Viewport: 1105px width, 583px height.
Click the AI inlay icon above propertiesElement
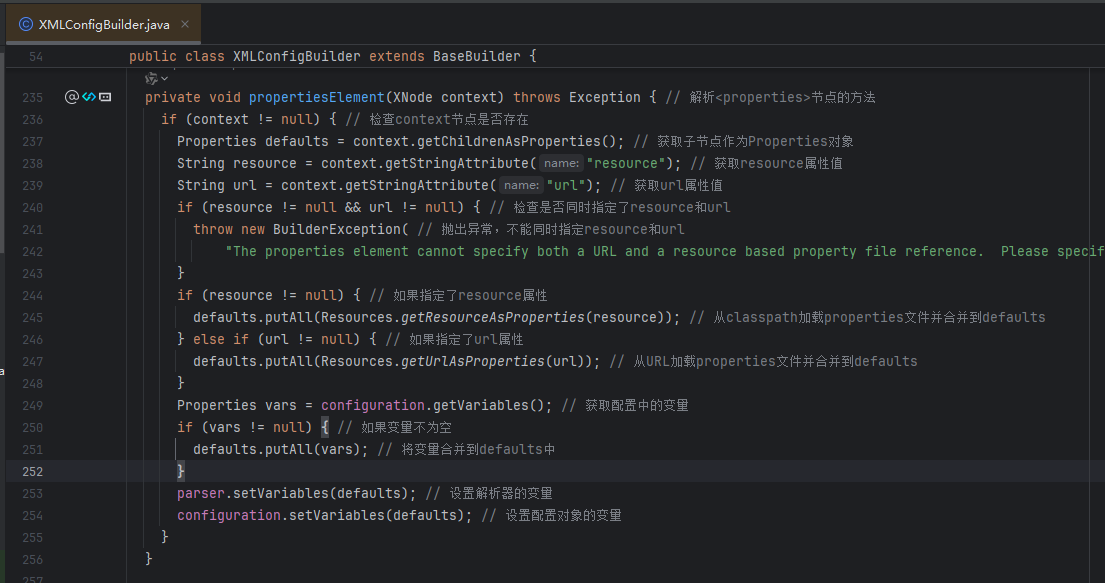pos(152,78)
